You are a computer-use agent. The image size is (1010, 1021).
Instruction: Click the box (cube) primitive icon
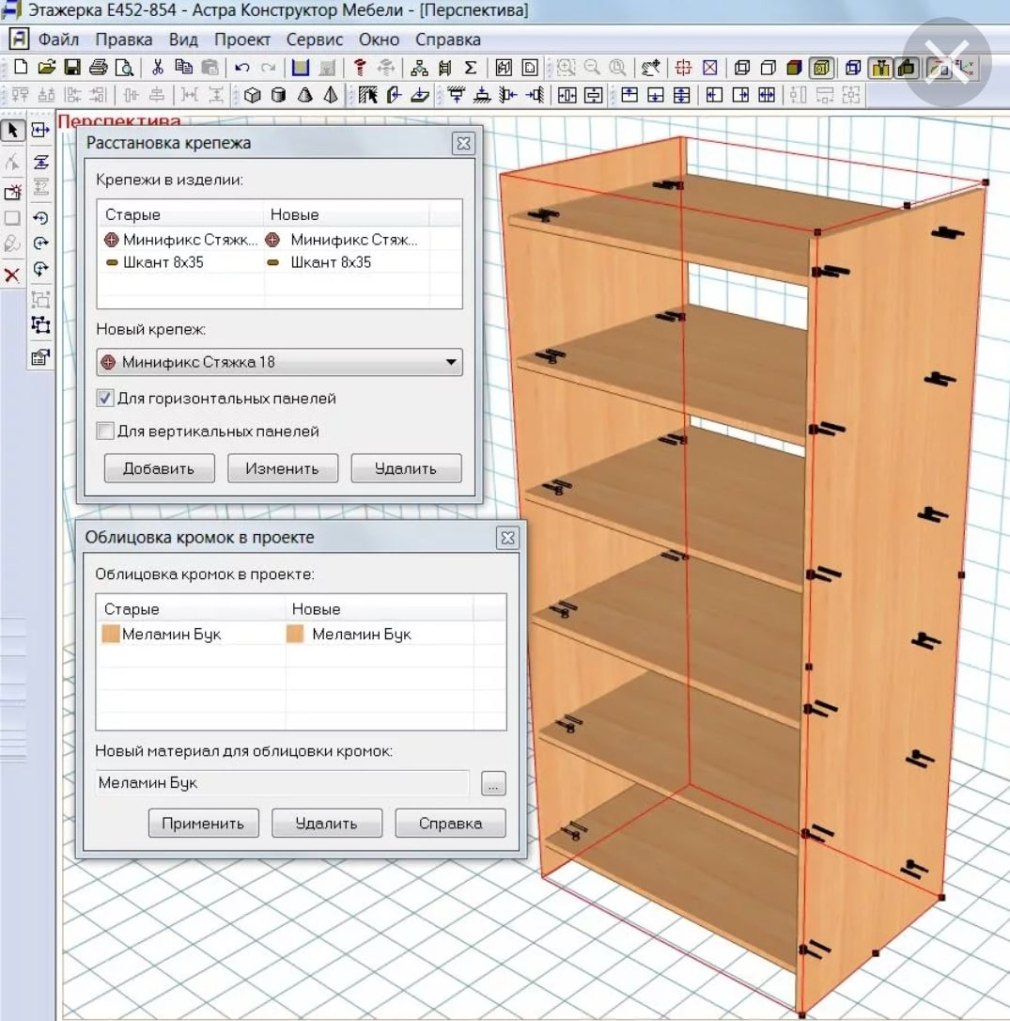coord(252,96)
